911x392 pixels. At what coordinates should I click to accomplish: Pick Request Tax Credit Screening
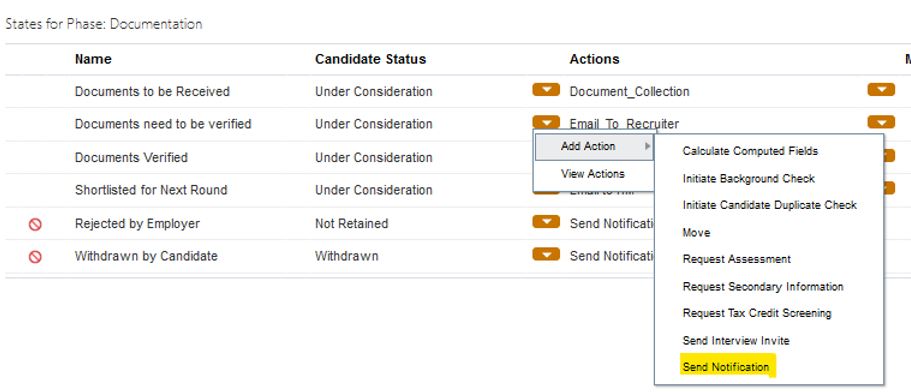coord(756,313)
